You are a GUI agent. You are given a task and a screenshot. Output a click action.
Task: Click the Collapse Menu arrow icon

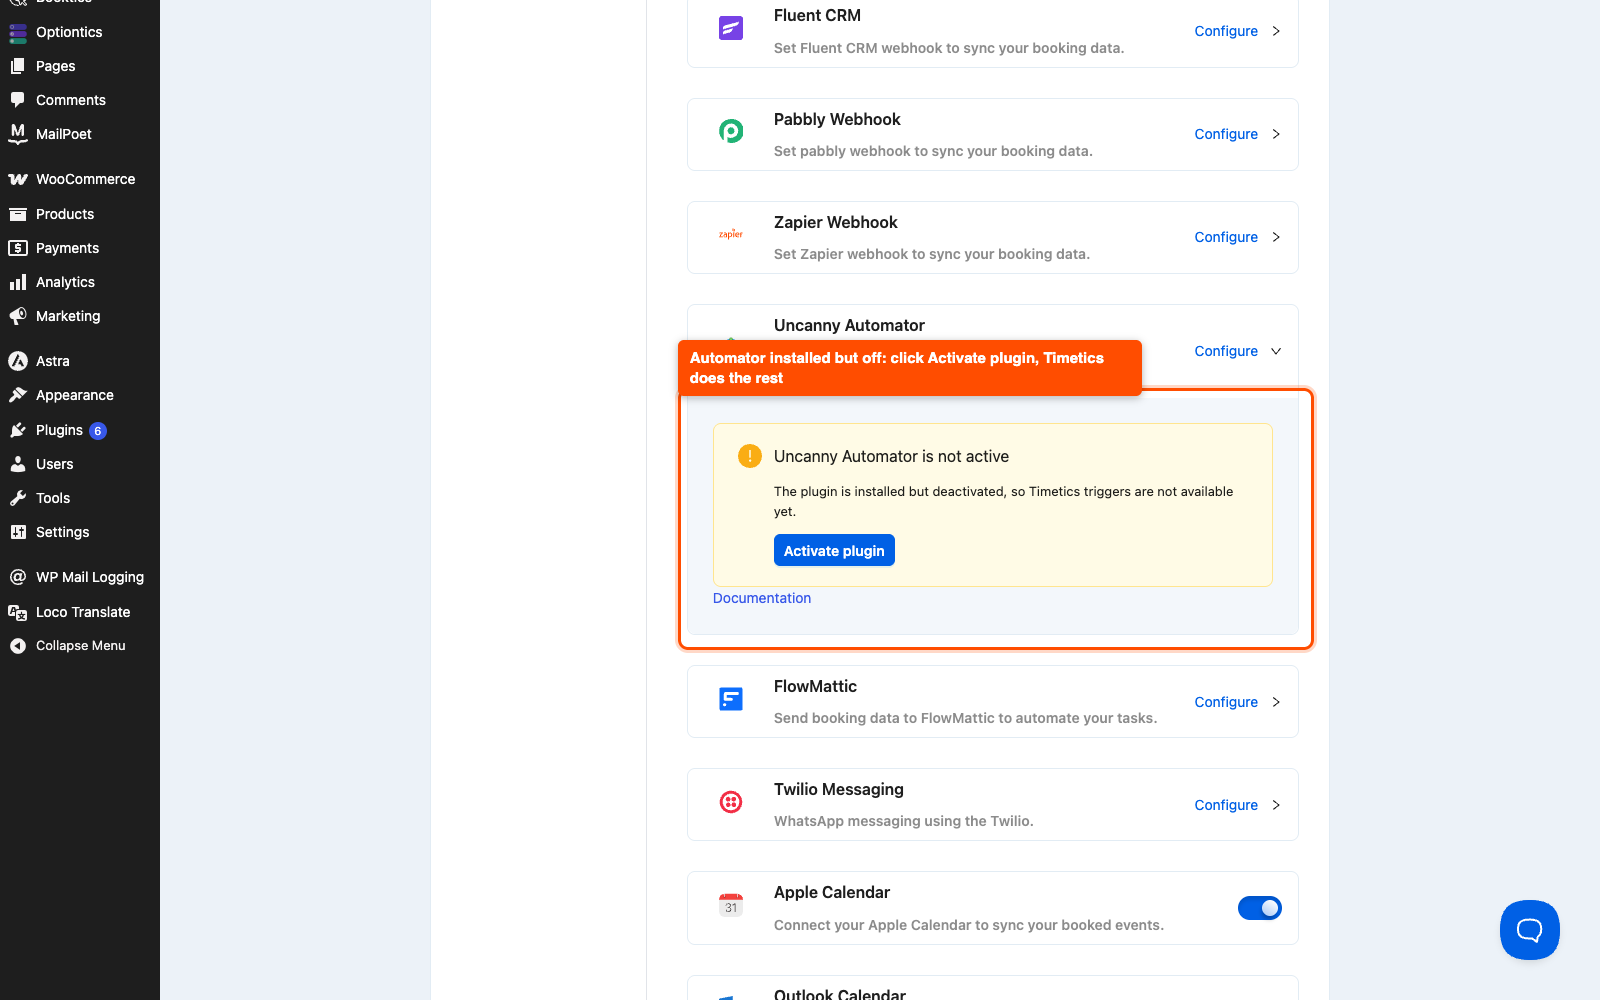point(18,646)
